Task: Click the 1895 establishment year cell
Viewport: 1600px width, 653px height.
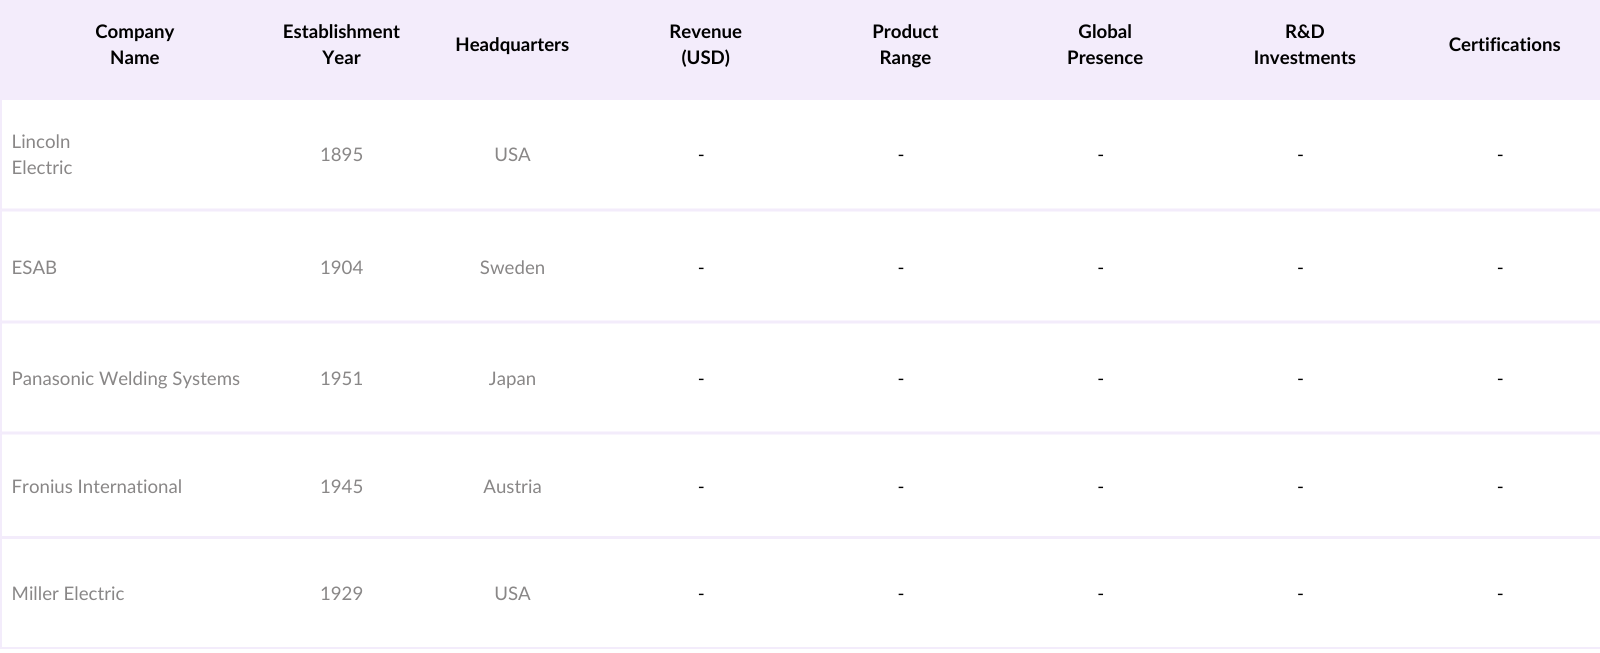Action: (x=341, y=155)
